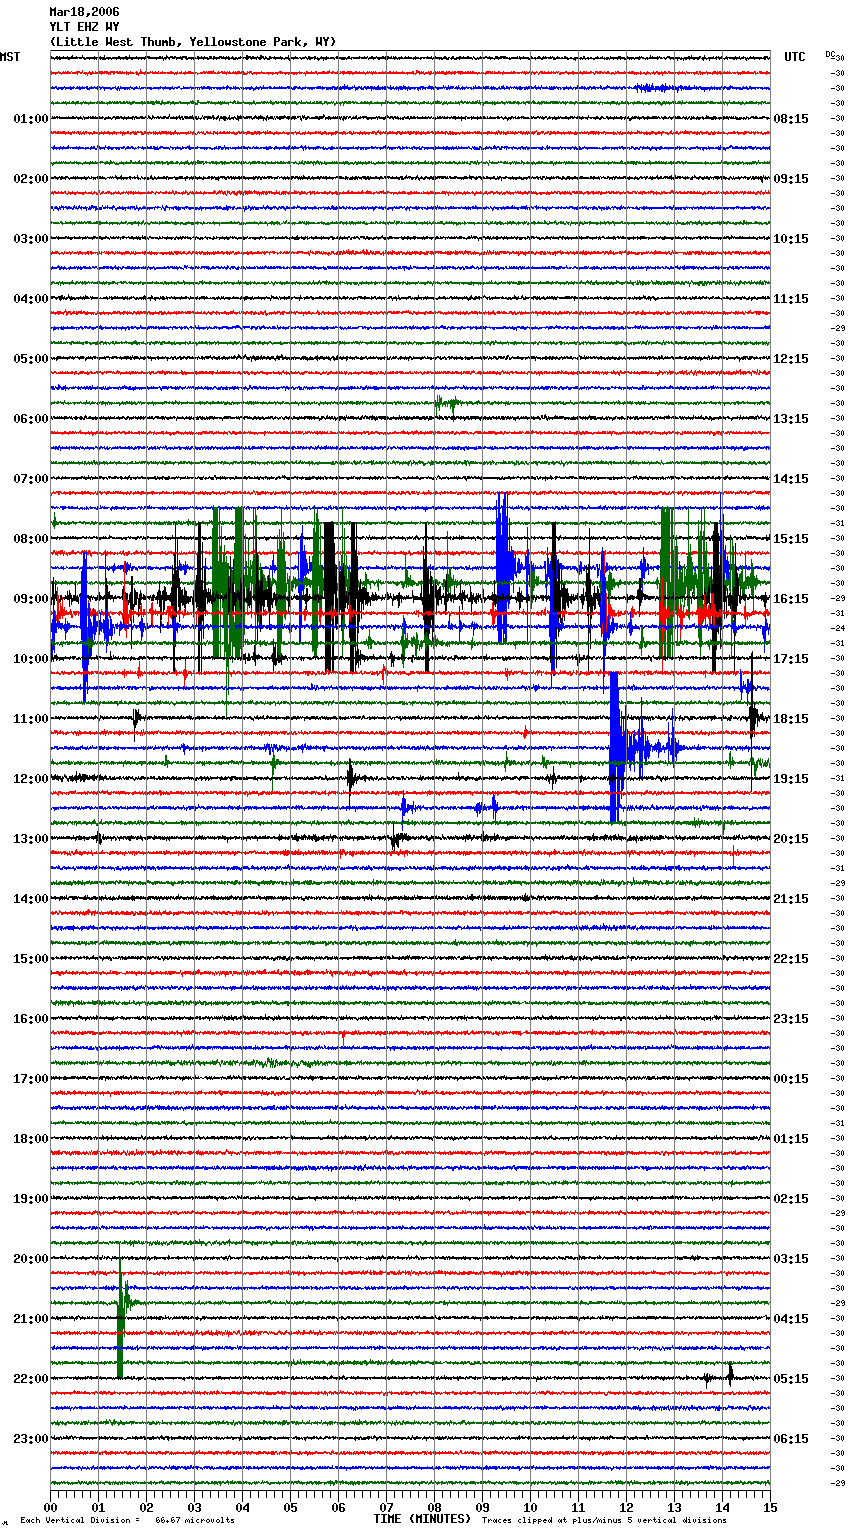Image resolution: width=850 pixels, height=1534 pixels.
Task: Click the 15 minute tick label
Action: (770, 1507)
